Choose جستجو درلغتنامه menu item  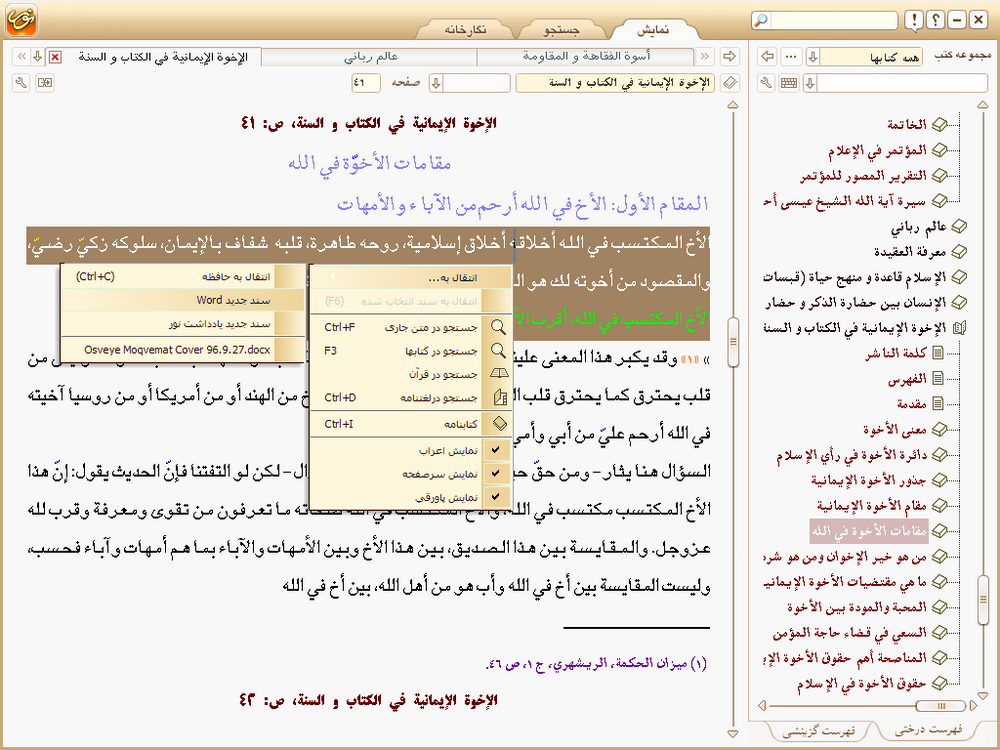[x=411, y=398]
